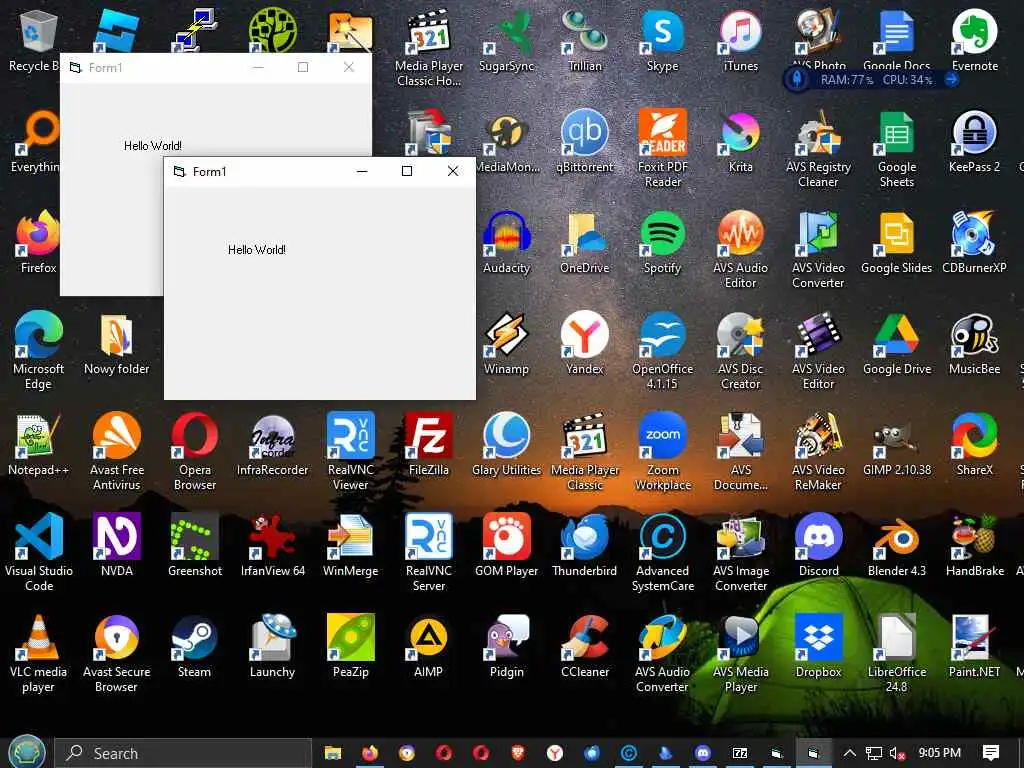Screen dimensions: 1024x768
Task: Click Hello World! label in back Form1
Action: tap(153, 146)
